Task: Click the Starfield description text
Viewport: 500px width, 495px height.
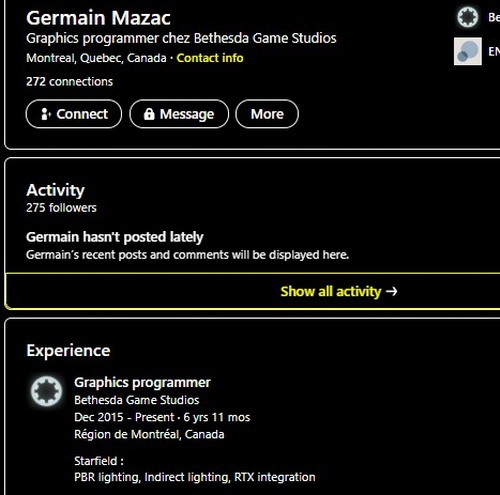Action: pyautogui.click(x=195, y=469)
